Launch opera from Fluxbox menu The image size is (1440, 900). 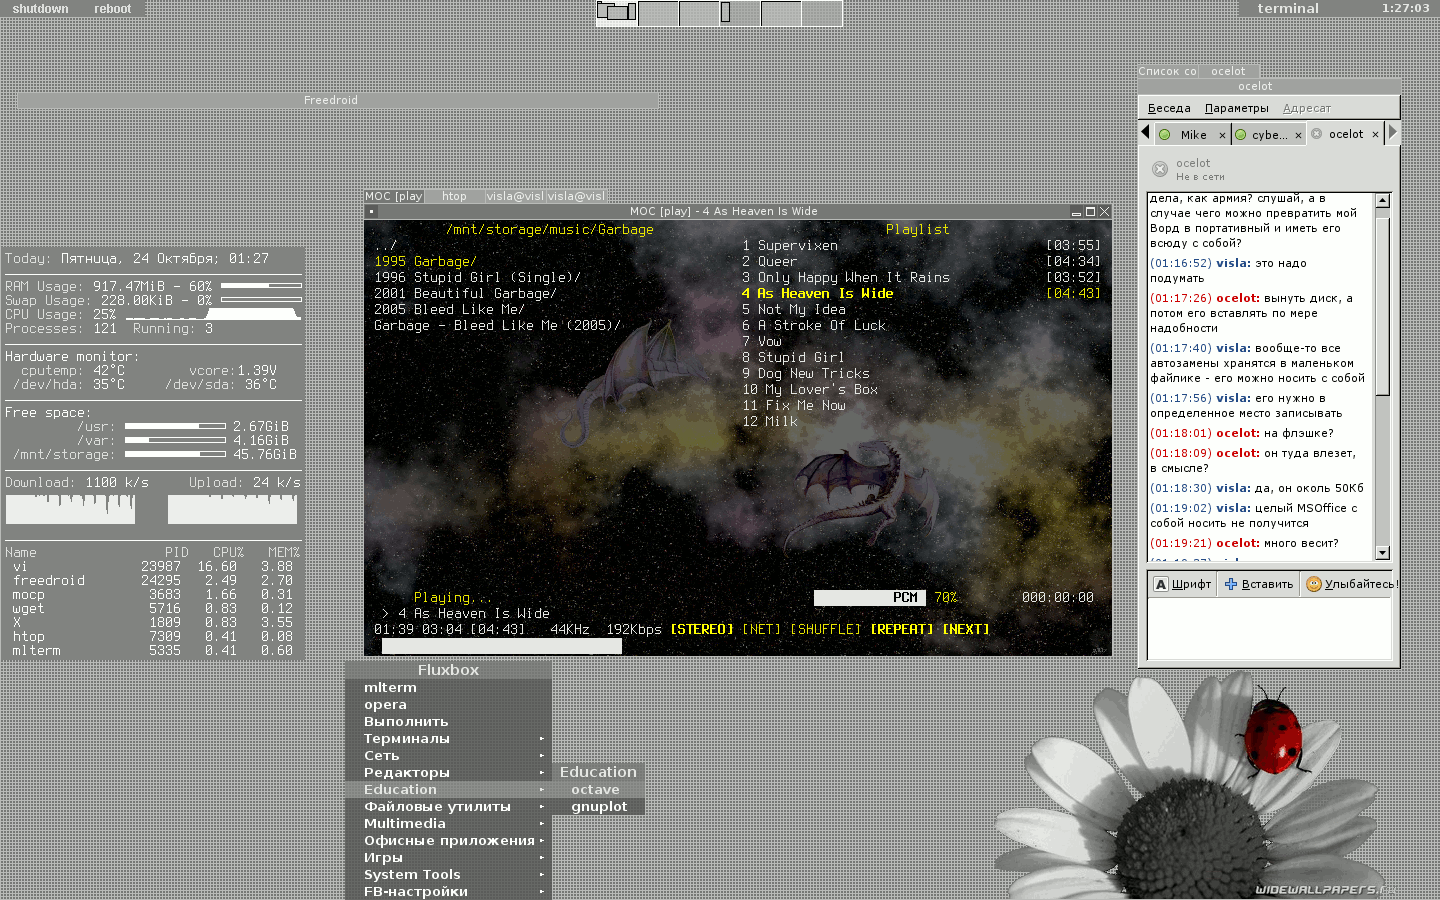point(448,705)
